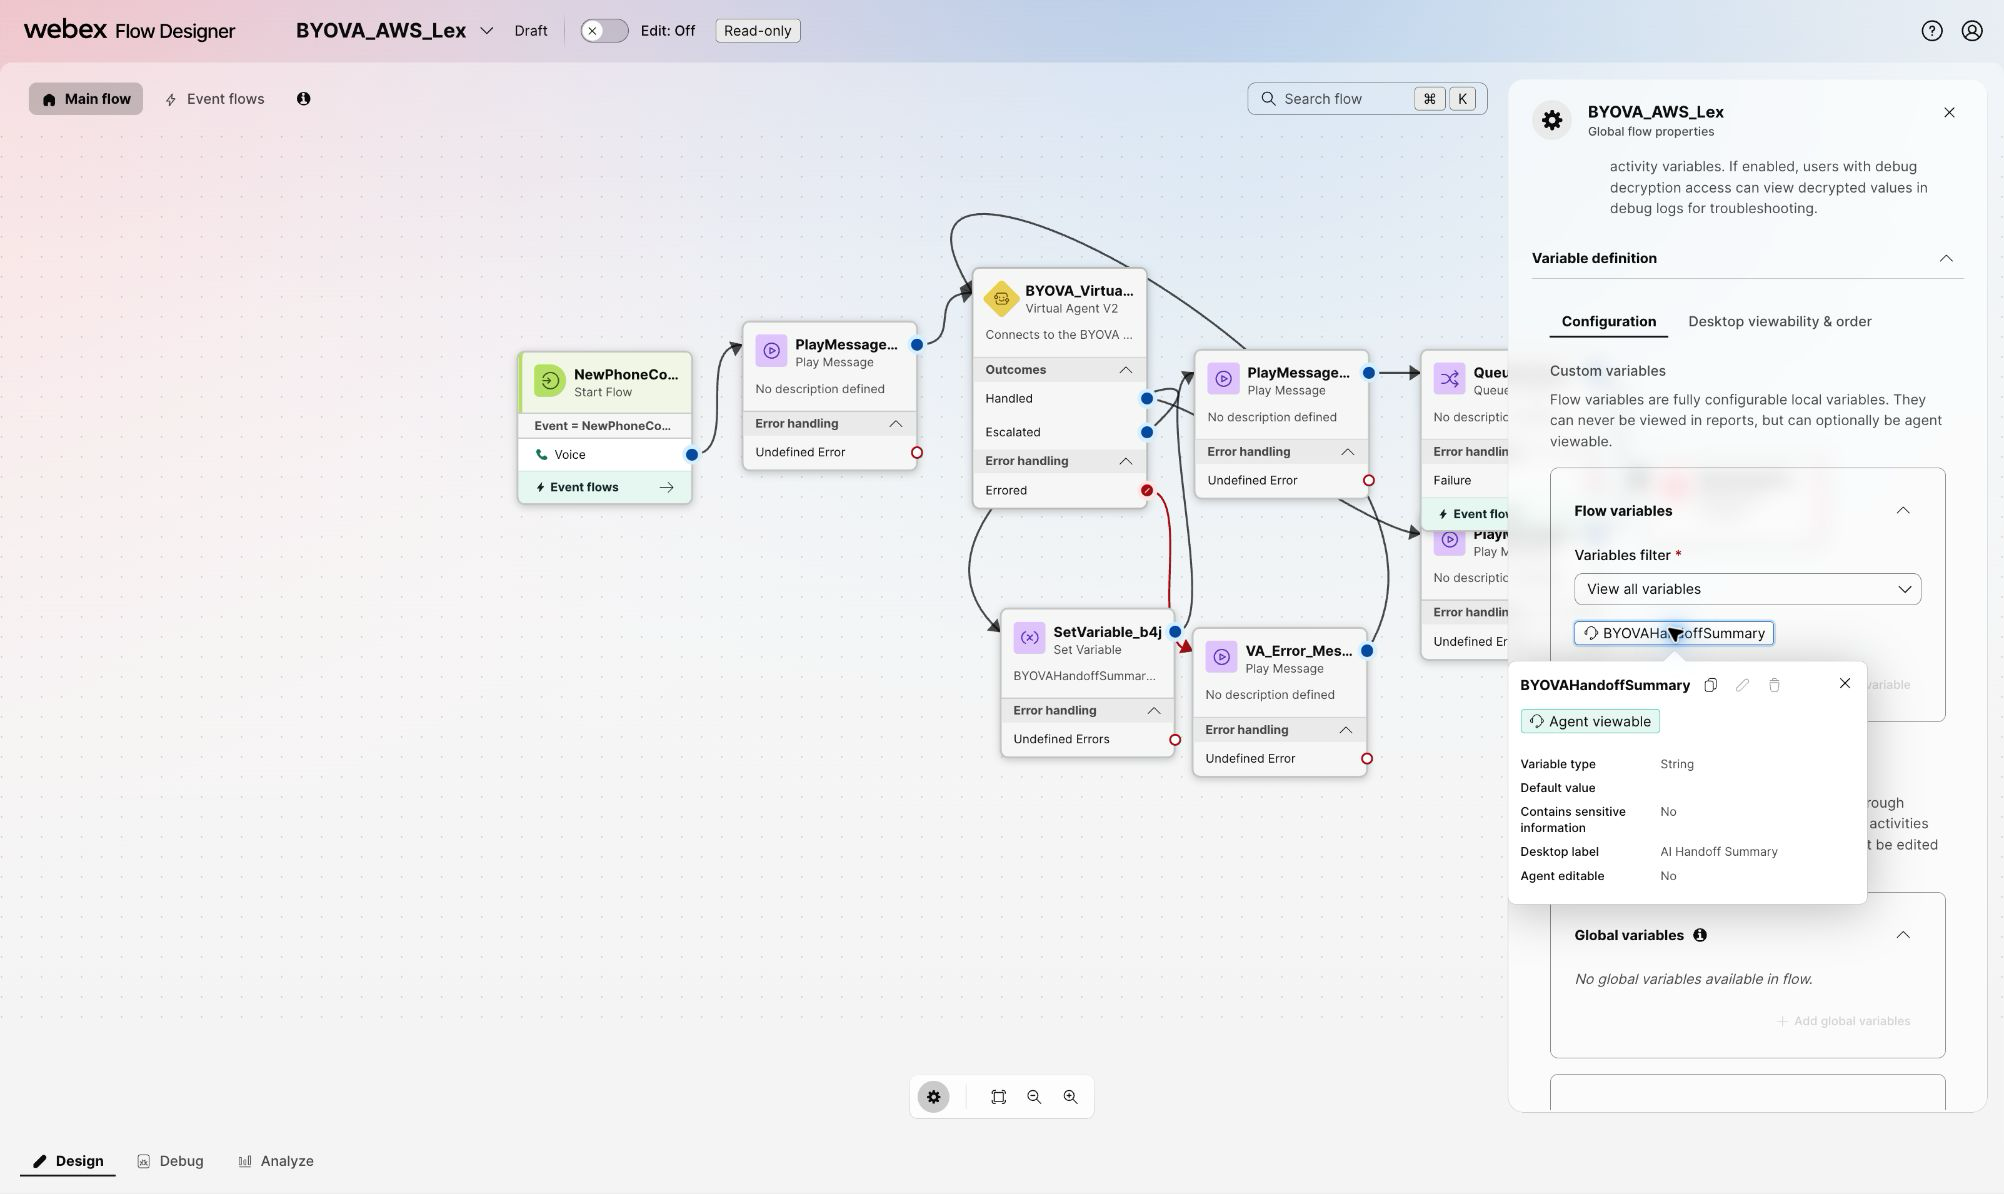
Task: Collapse Outcomes in BYOVA Virtual Agent node
Action: (1125, 370)
